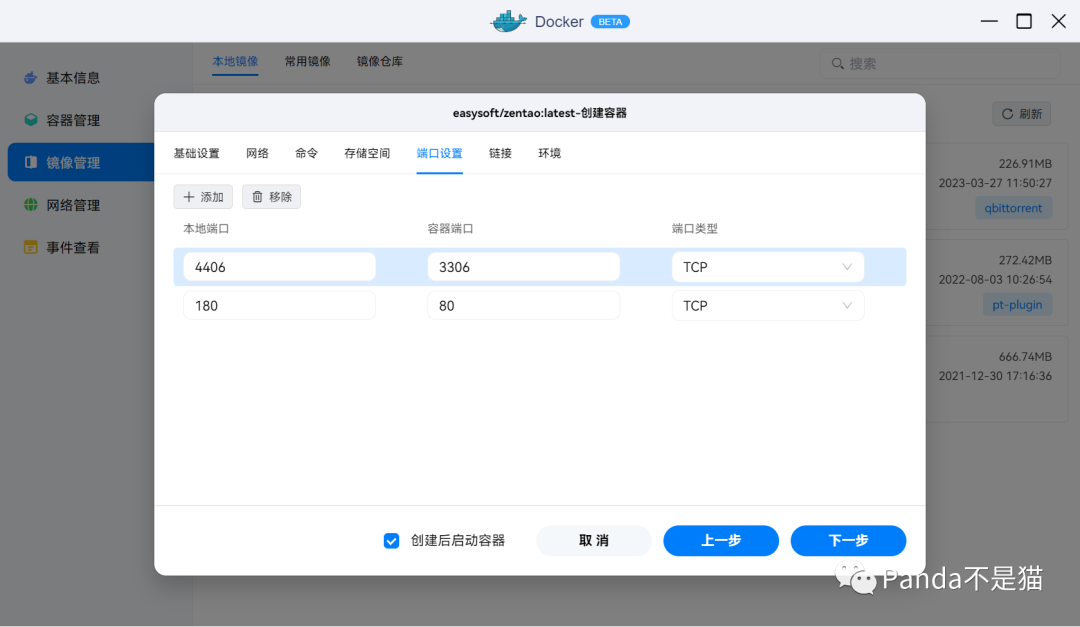Open 事件查看 in the sidebar

coord(62,247)
